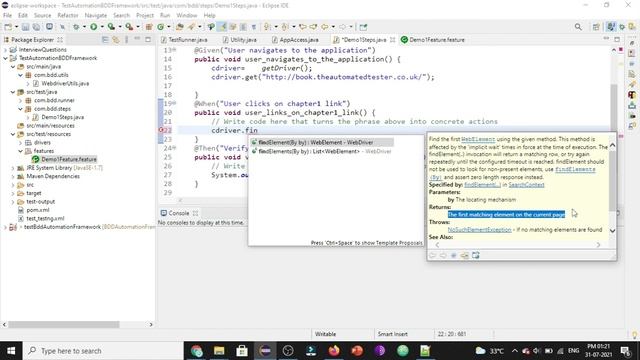Click the NoSuchElementException link
The image size is (640, 360).
click(x=479, y=230)
